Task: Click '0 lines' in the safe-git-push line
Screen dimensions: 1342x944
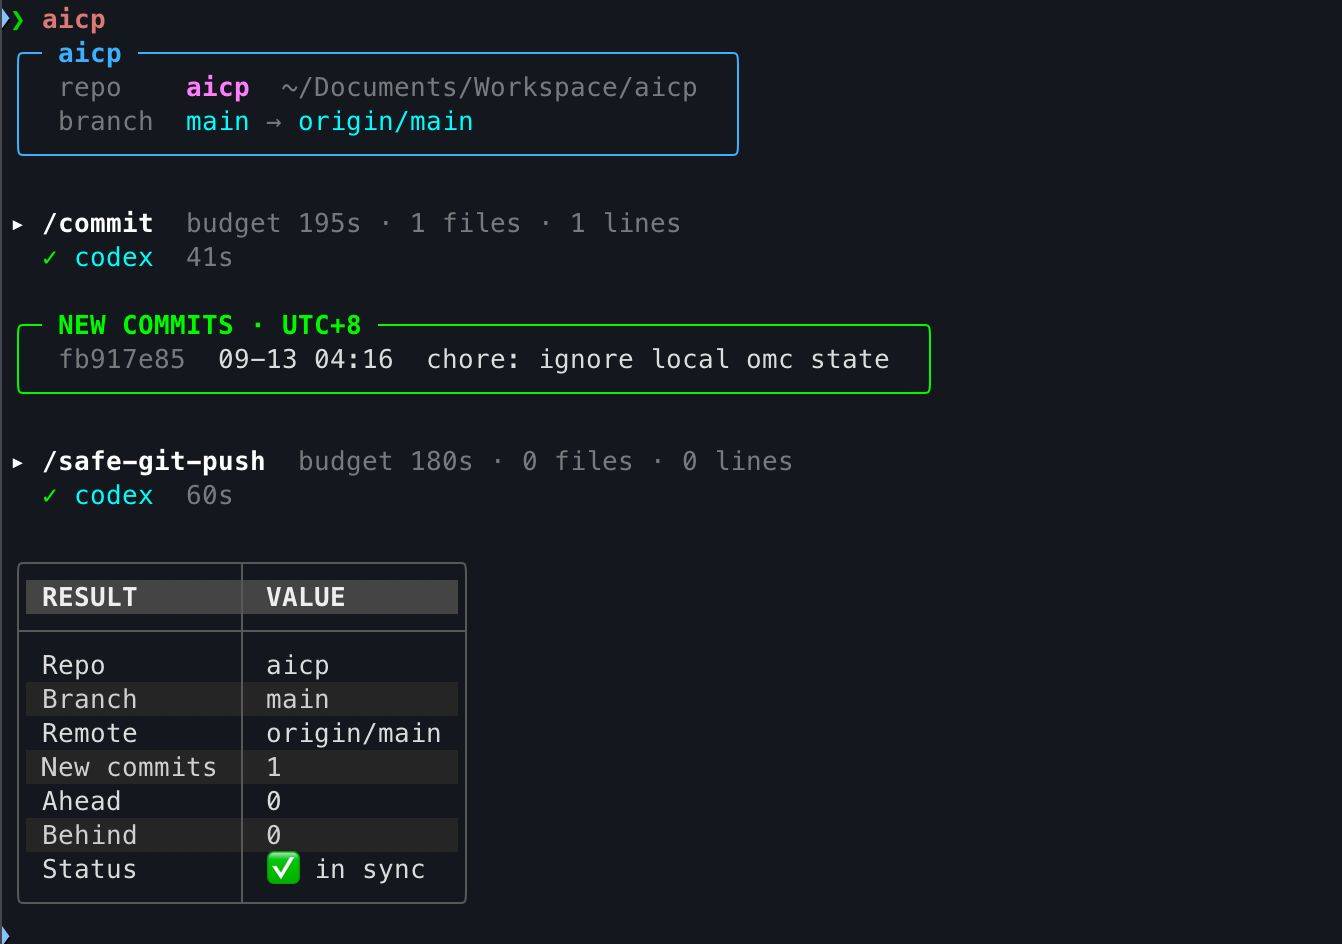Action: coord(737,461)
